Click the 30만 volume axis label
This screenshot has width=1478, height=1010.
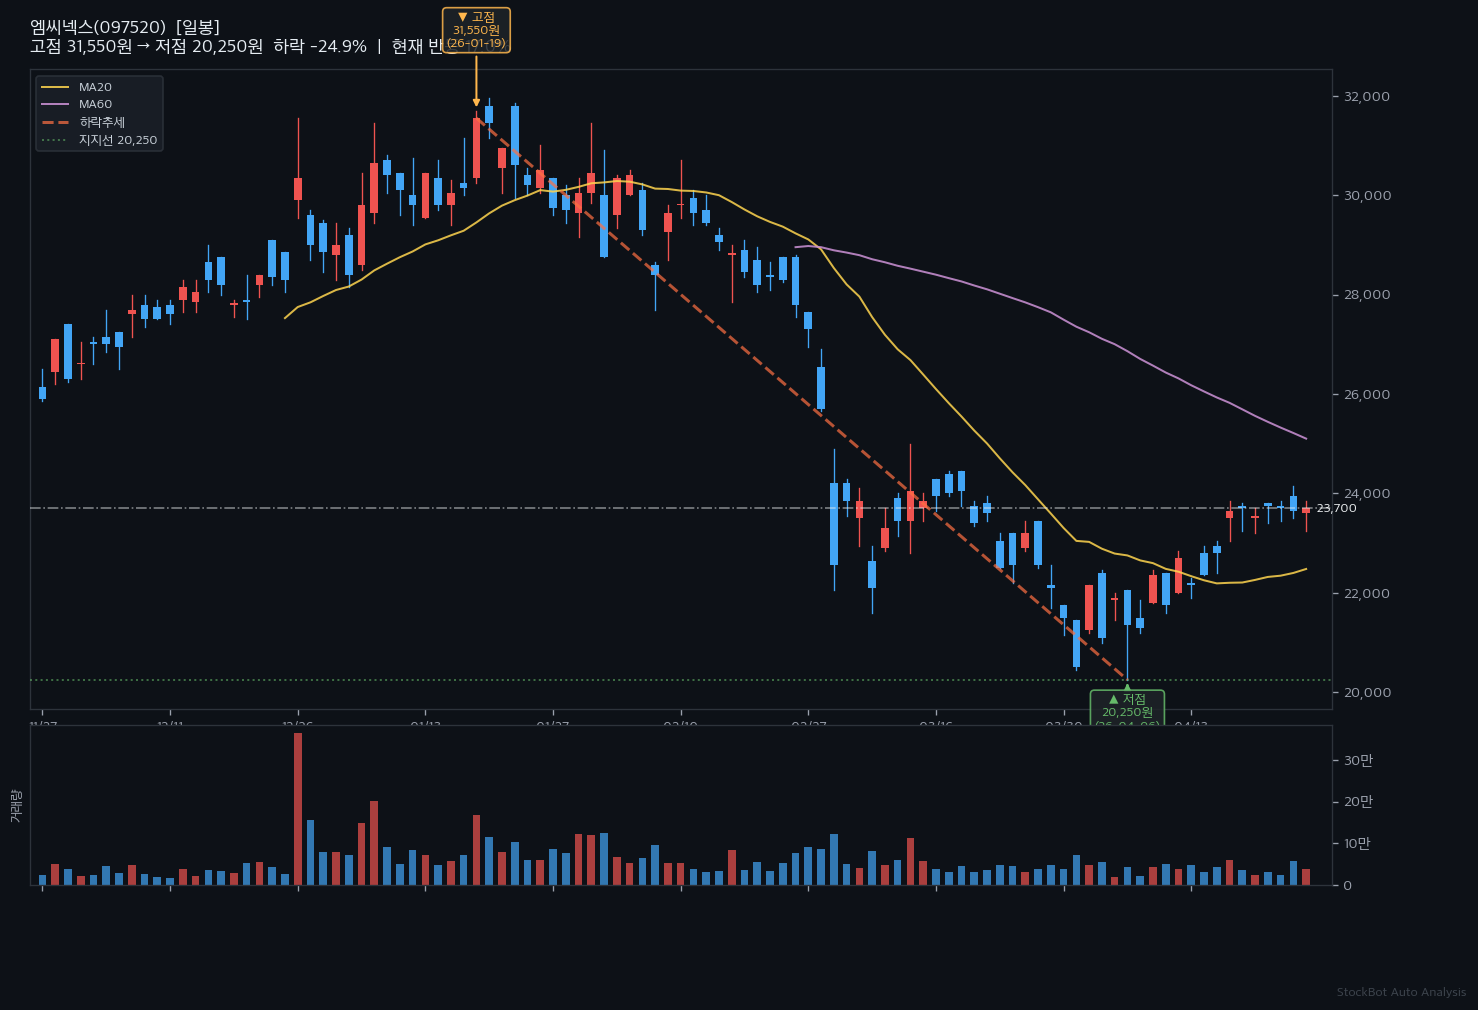pos(1357,761)
